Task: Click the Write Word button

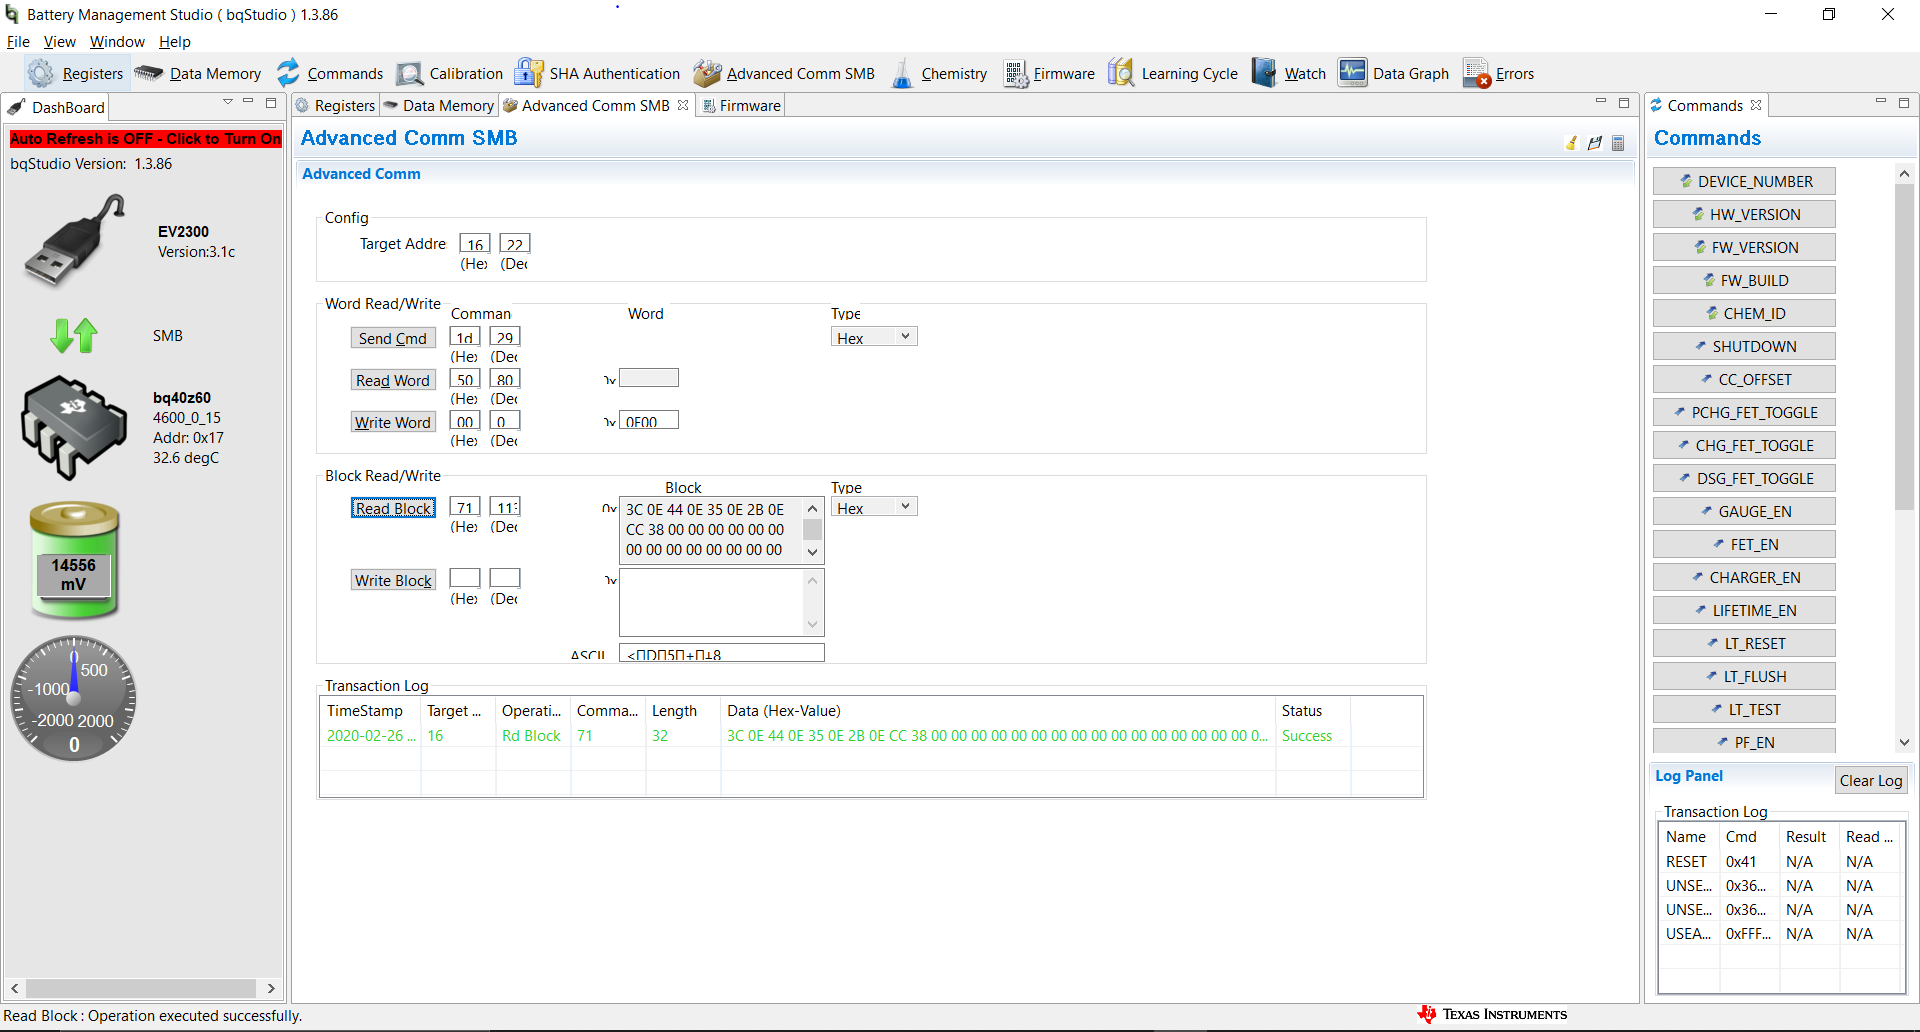Action: (x=393, y=422)
